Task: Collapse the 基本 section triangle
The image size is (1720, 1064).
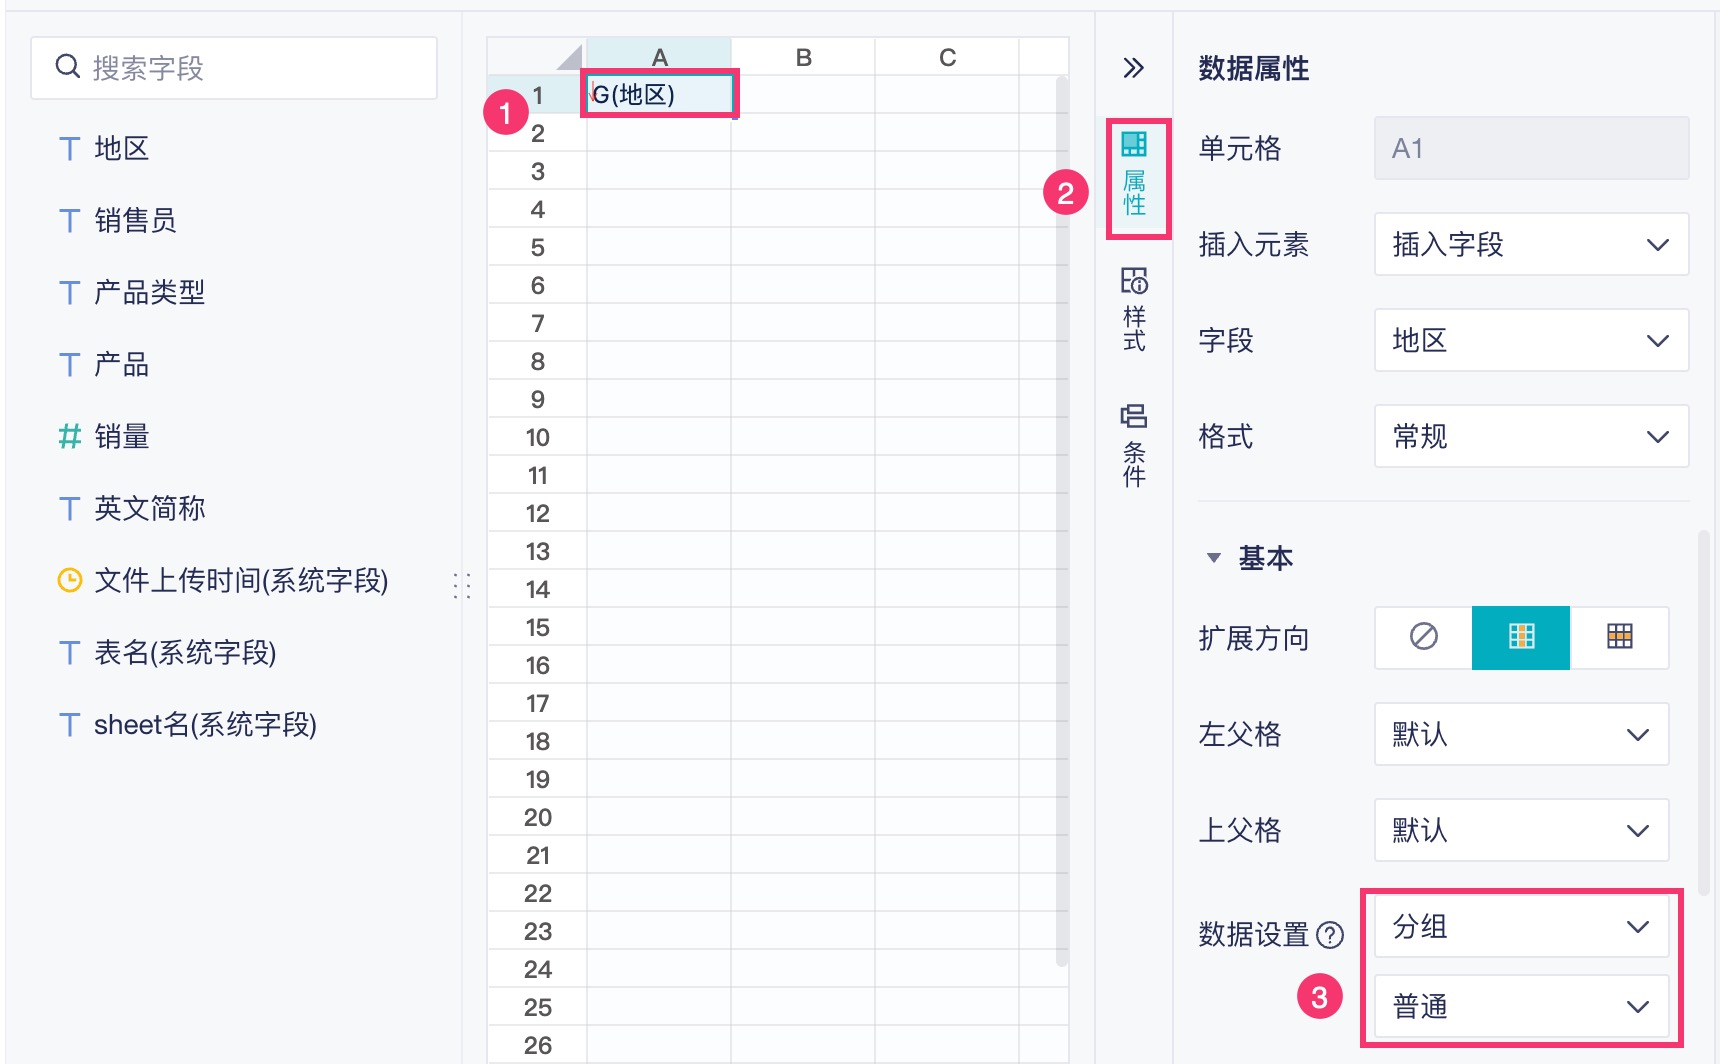Action: coord(1214,558)
